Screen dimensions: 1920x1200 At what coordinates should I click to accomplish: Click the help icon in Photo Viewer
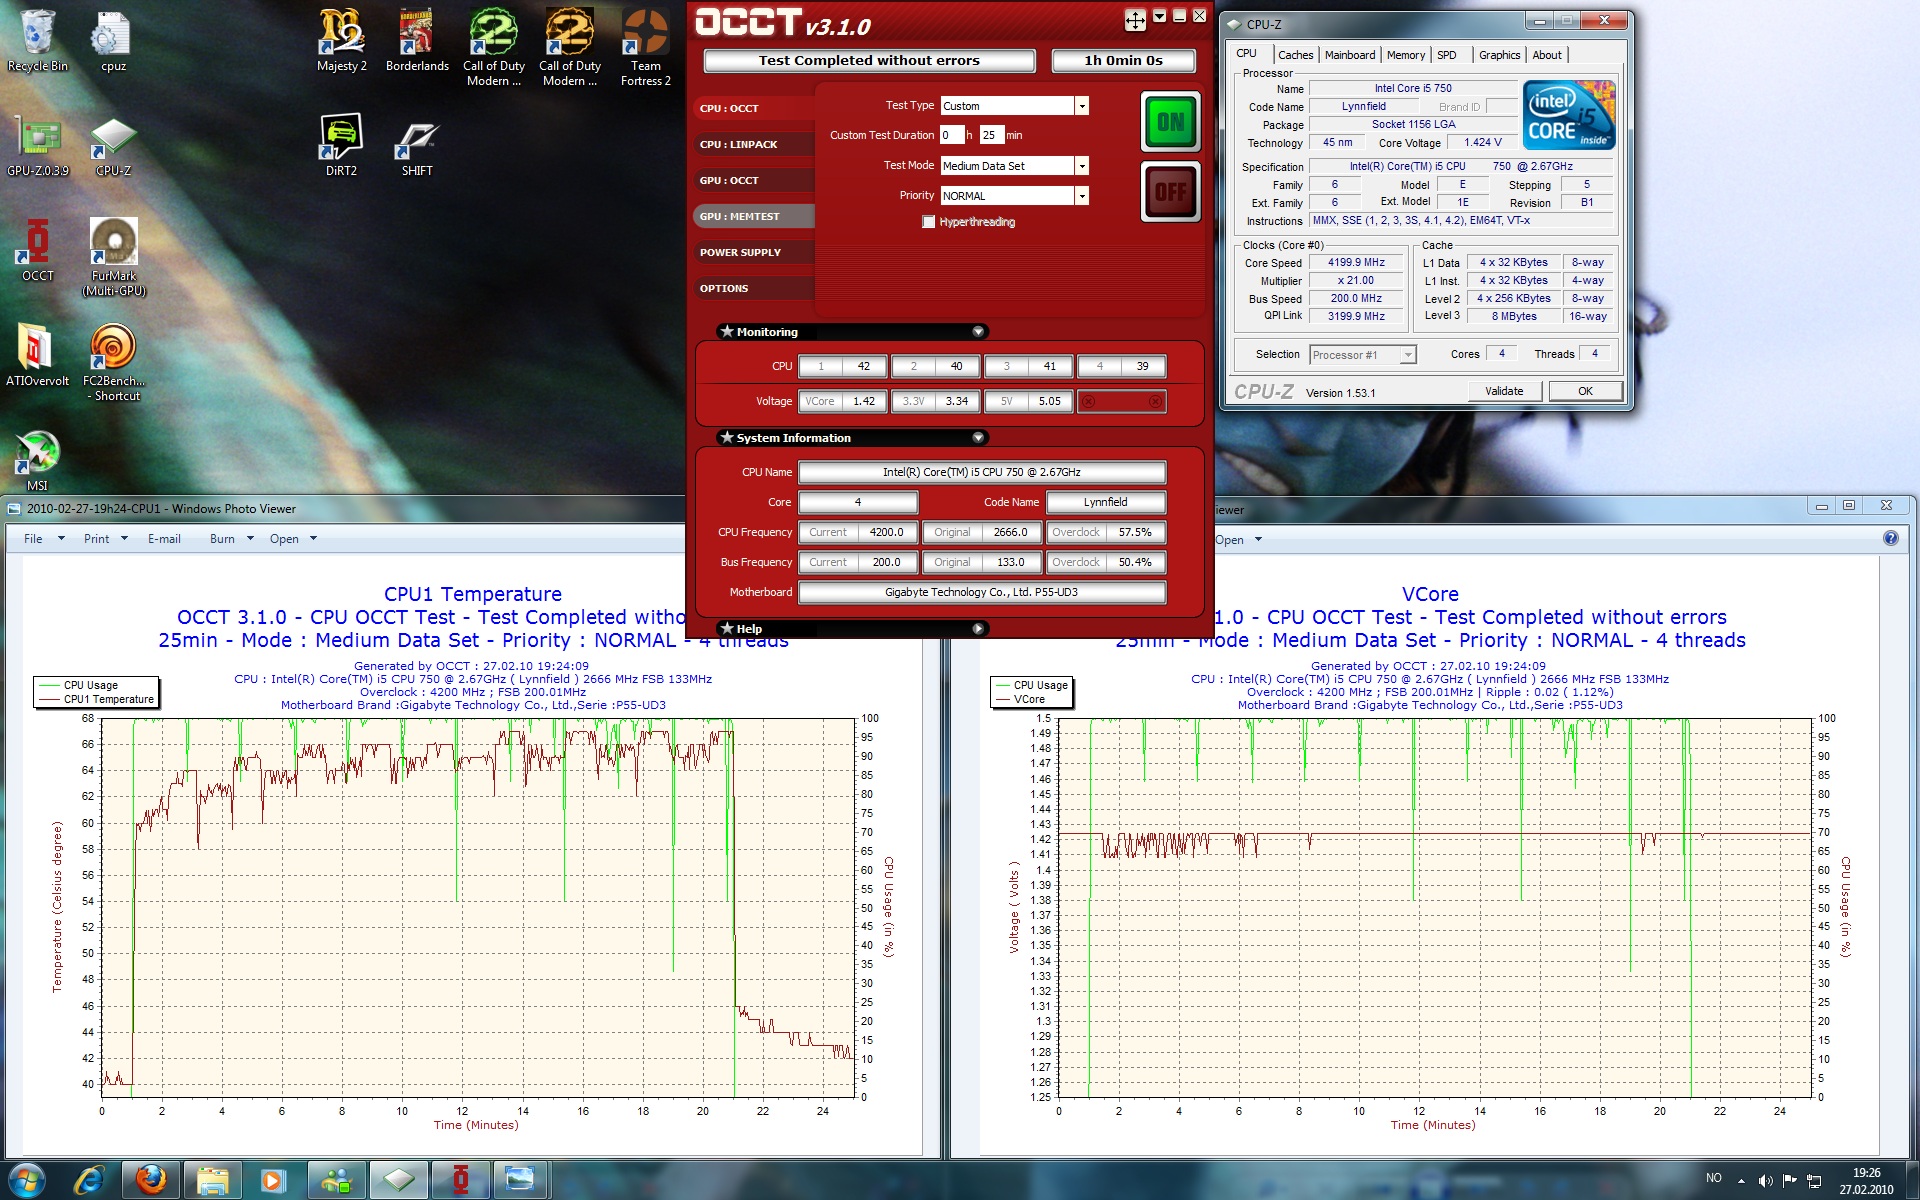[1890, 538]
